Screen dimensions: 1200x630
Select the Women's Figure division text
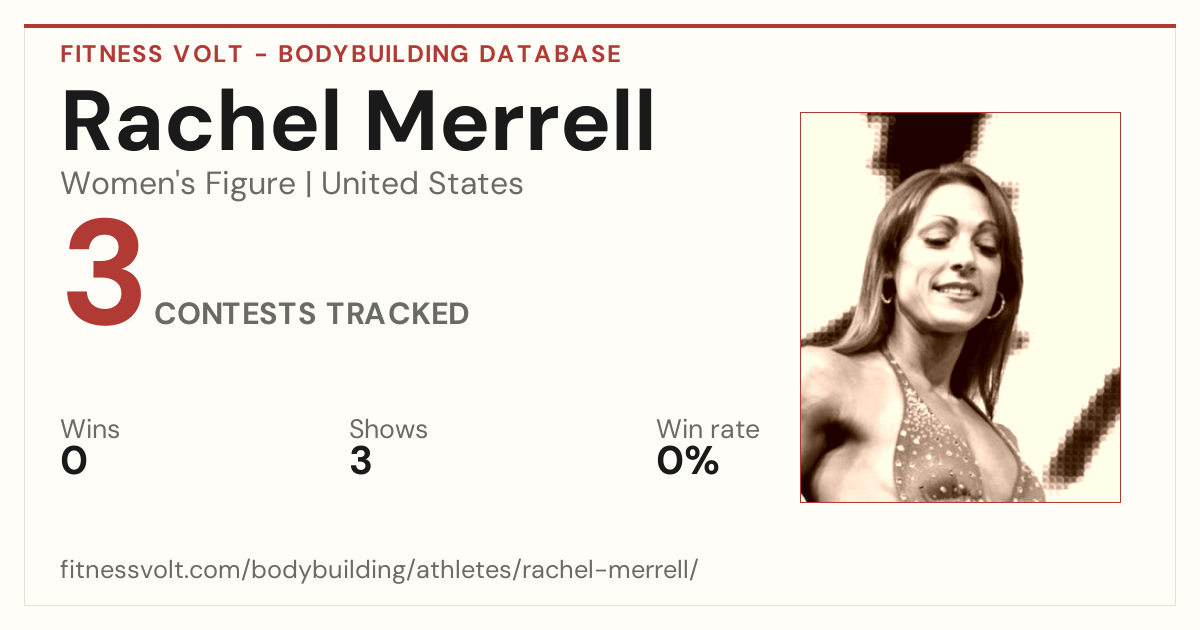click(178, 184)
